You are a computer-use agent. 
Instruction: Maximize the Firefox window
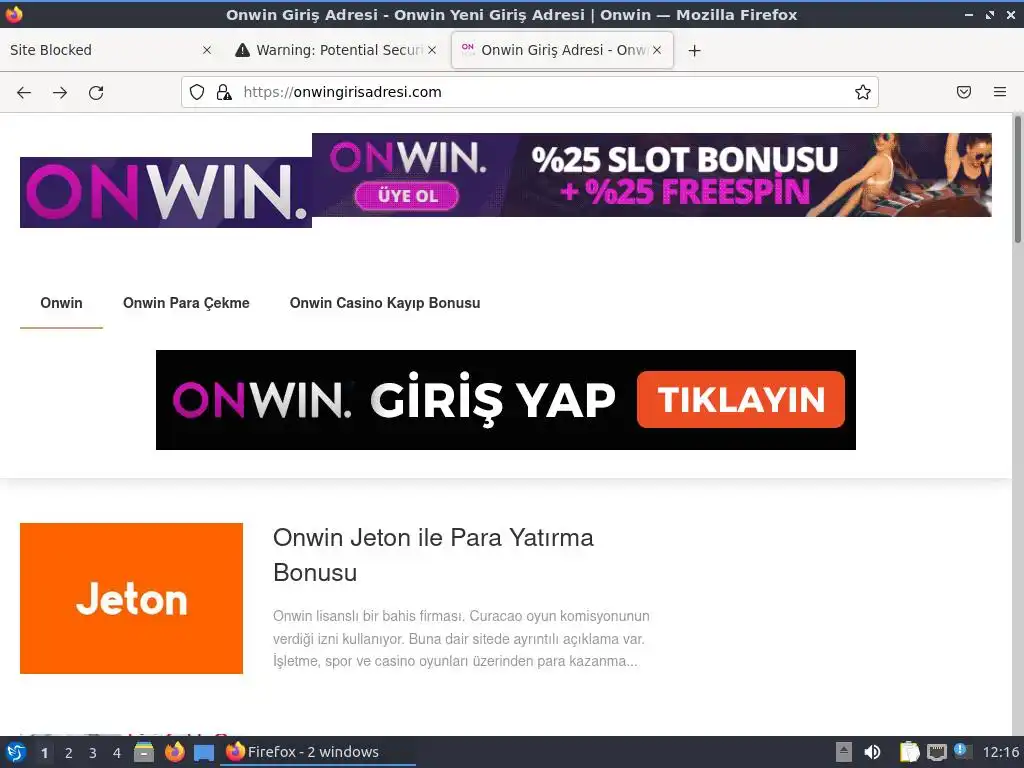(990, 14)
